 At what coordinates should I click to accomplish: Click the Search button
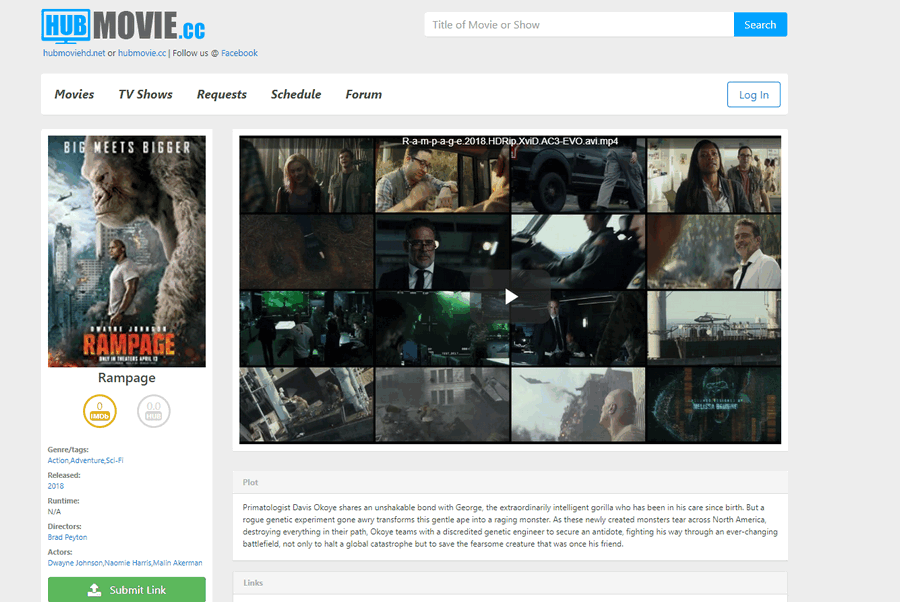(760, 25)
